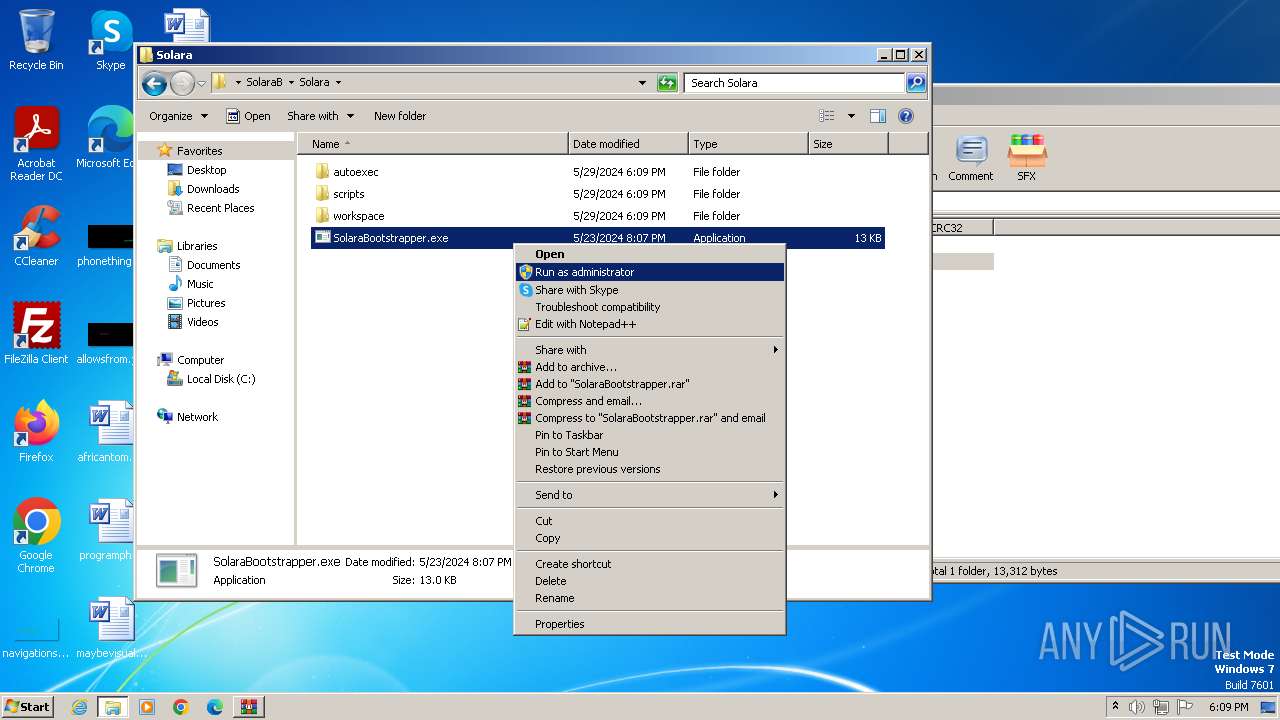Select the workspace folder

pos(359,216)
